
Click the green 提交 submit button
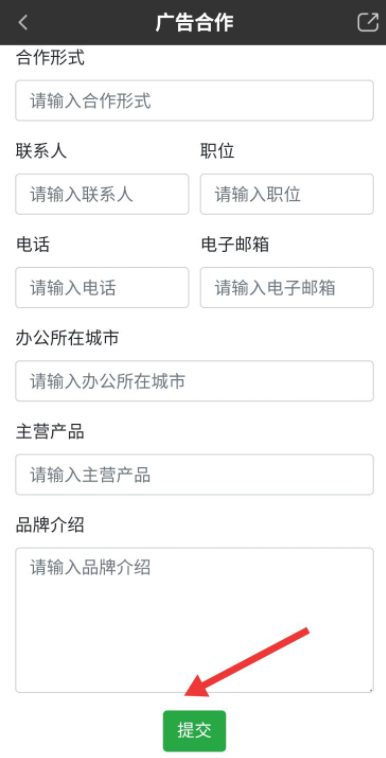point(194,730)
